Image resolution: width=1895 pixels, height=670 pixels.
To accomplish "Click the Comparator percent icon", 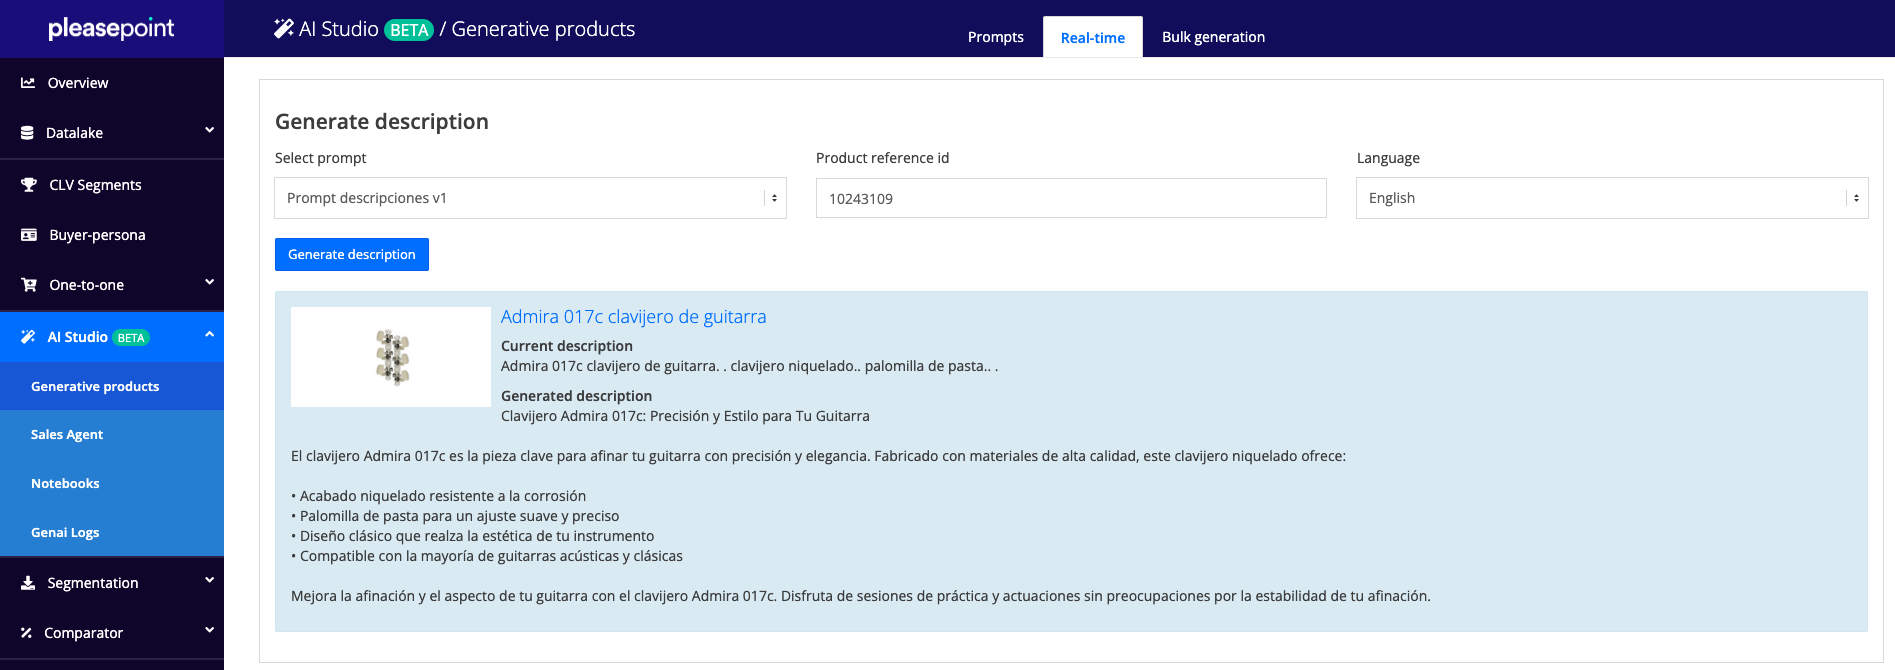I will click(x=27, y=633).
